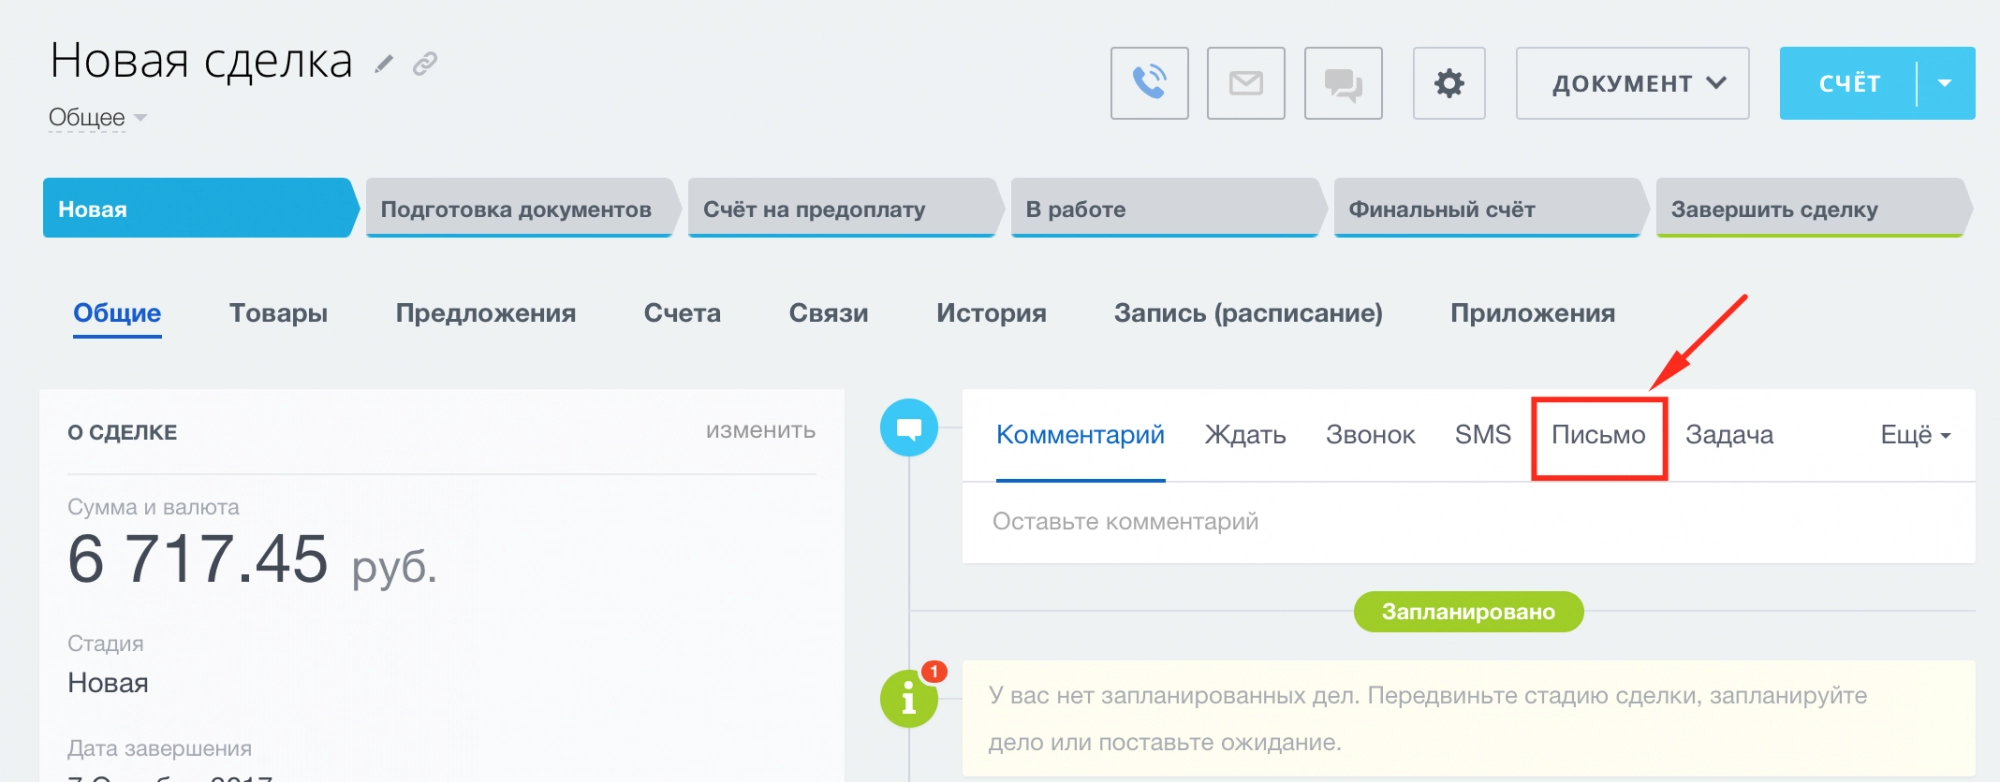Select the Комментарий timeline tab

(1080, 435)
